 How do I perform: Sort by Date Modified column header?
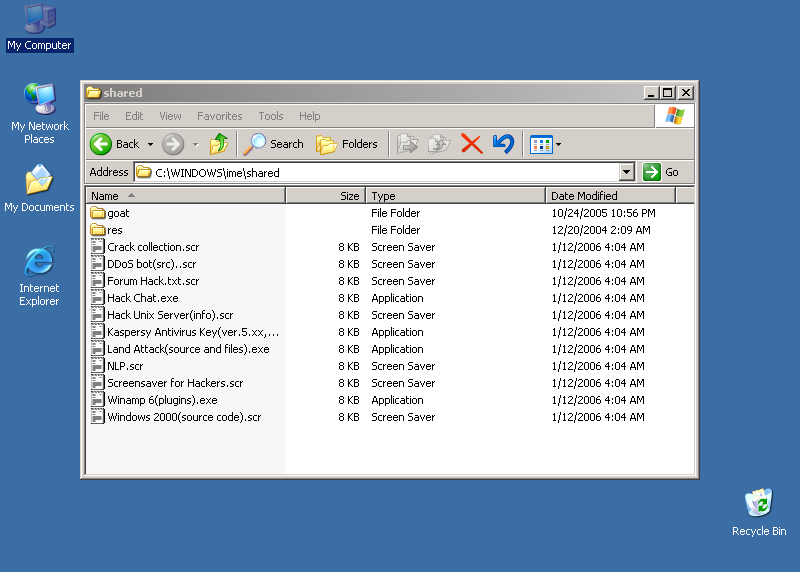[610, 195]
